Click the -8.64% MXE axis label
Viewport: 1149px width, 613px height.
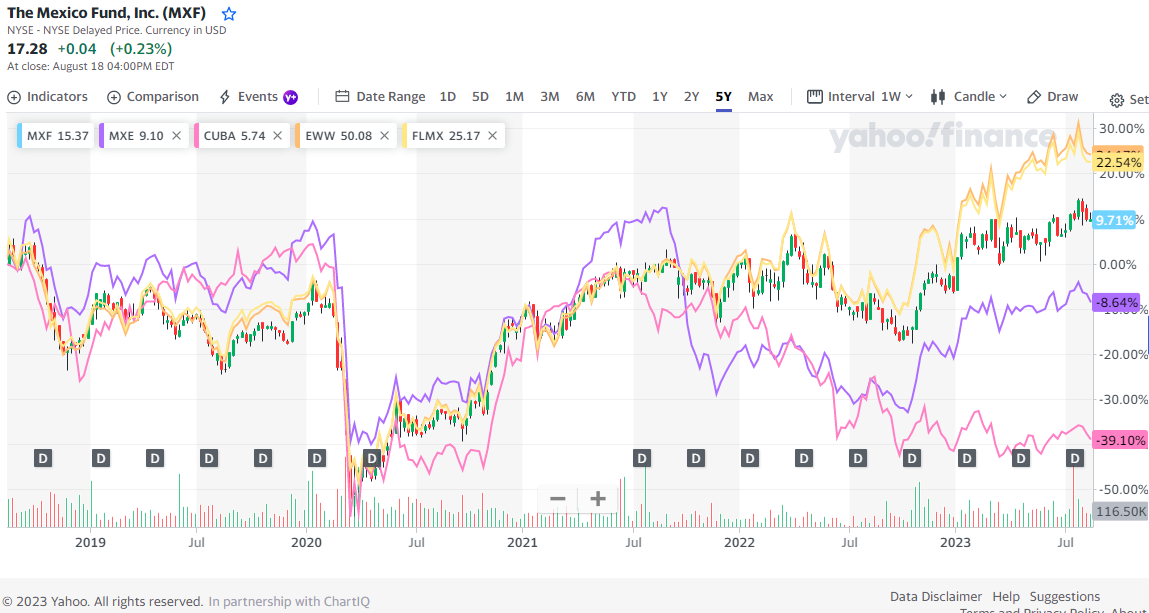pyautogui.click(x=1117, y=302)
